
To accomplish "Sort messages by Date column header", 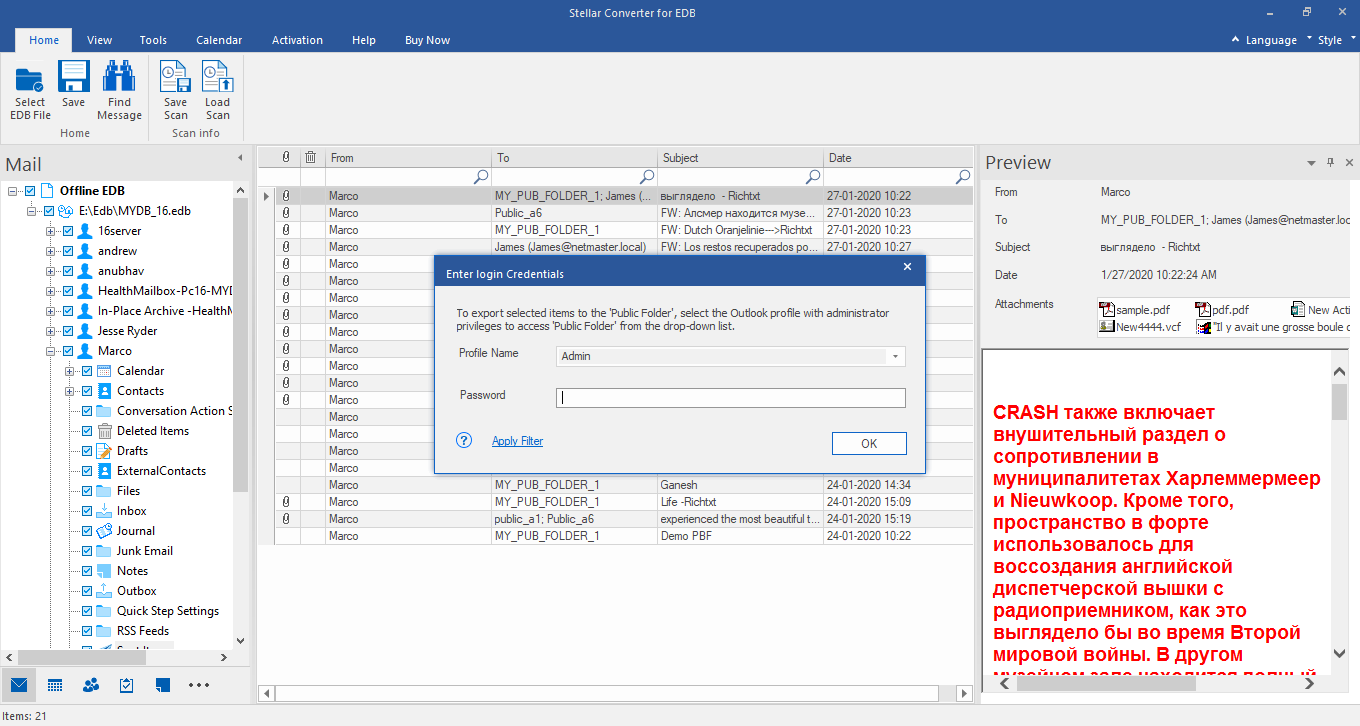I will [898, 157].
